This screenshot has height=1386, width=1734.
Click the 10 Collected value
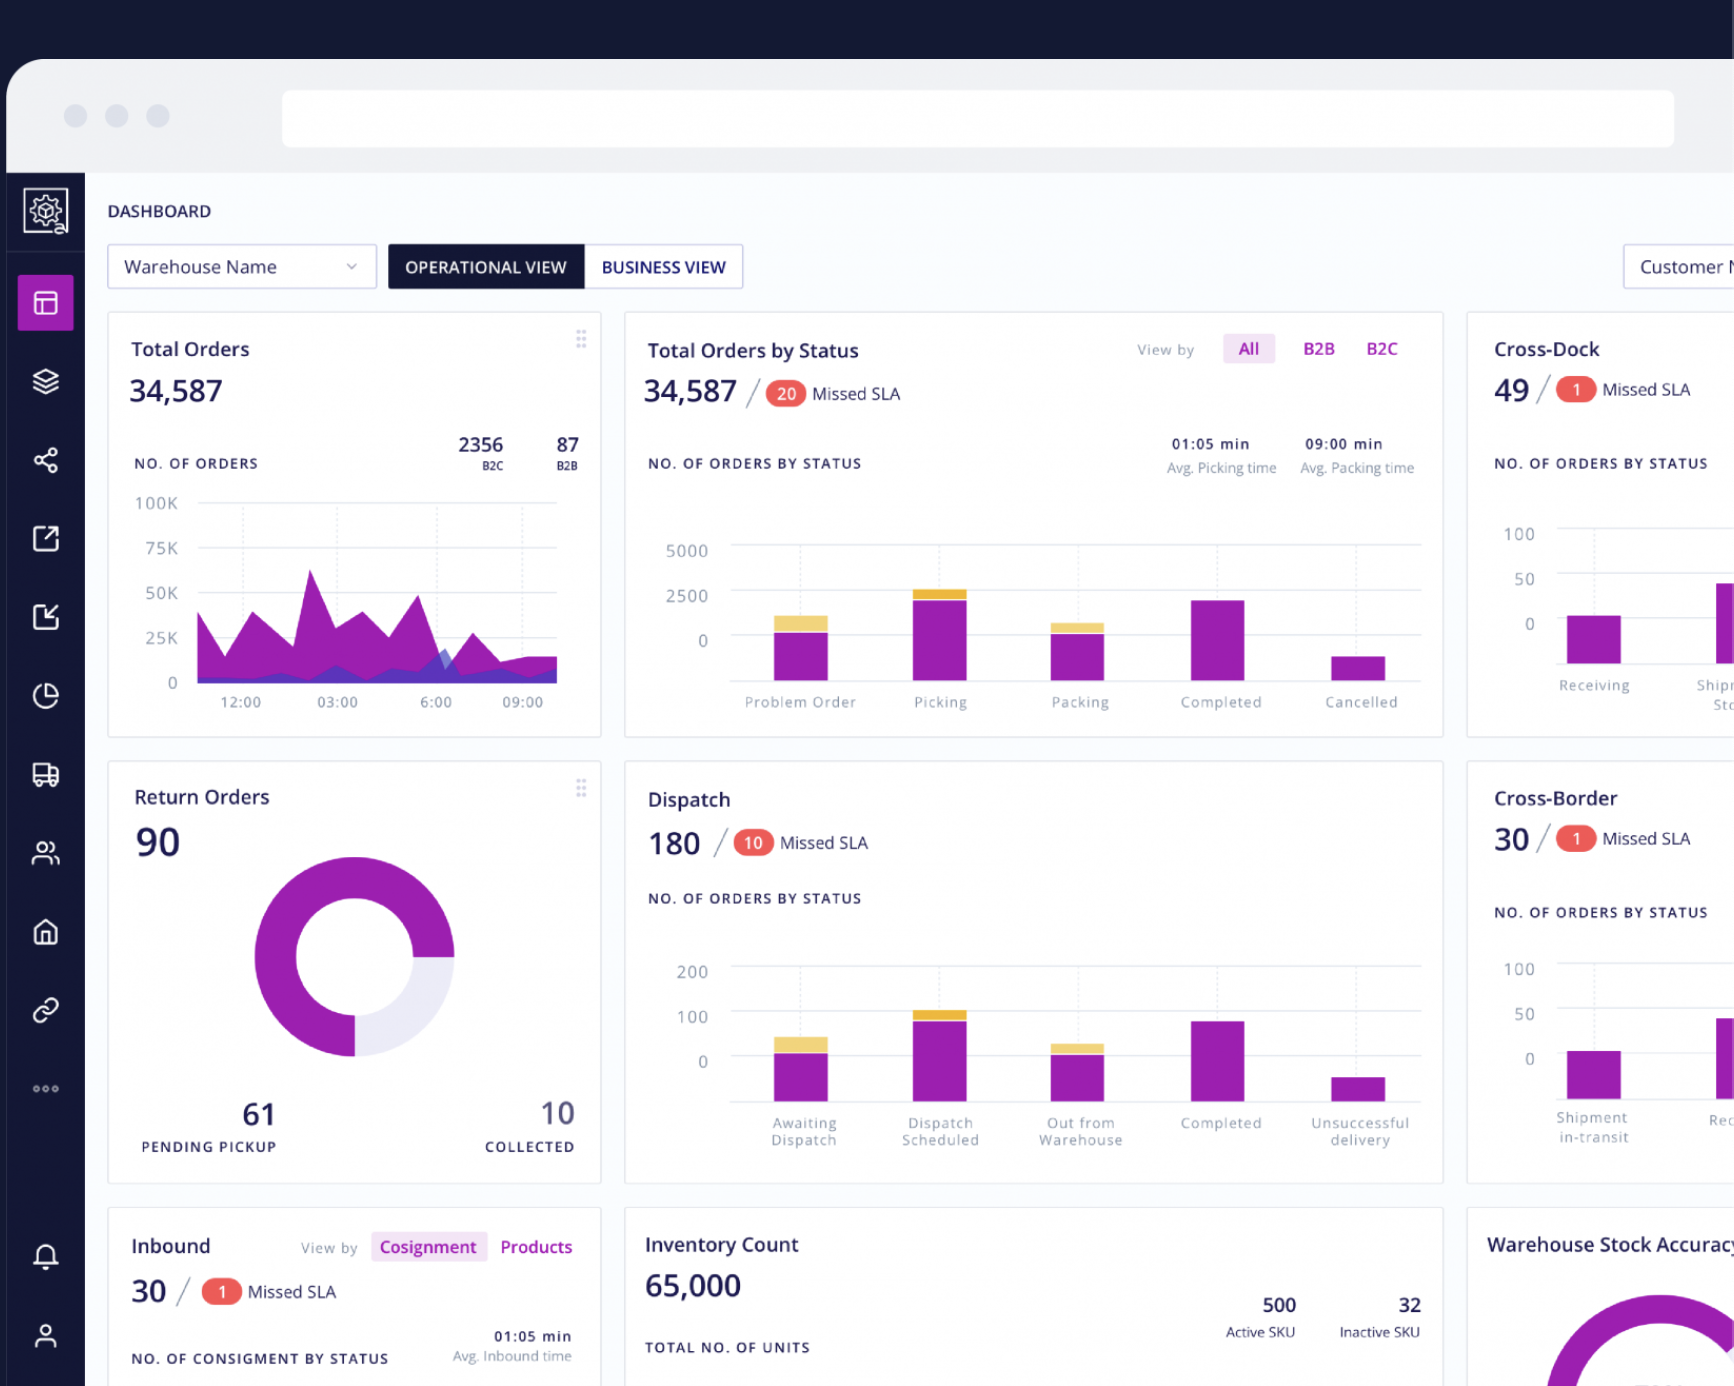point(557,1113)
